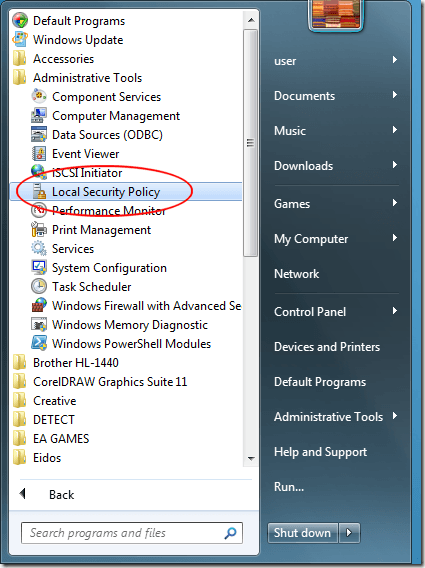425x568 pixels.
Task: Click the Creative folder icon
Action: [20, 401]
